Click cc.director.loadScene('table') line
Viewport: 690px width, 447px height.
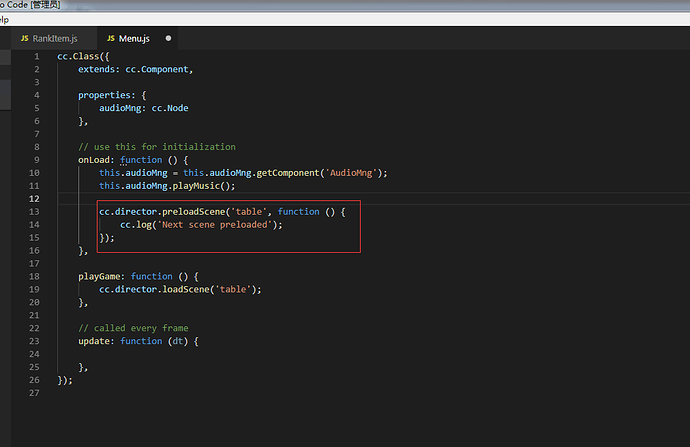pos(180,289)
